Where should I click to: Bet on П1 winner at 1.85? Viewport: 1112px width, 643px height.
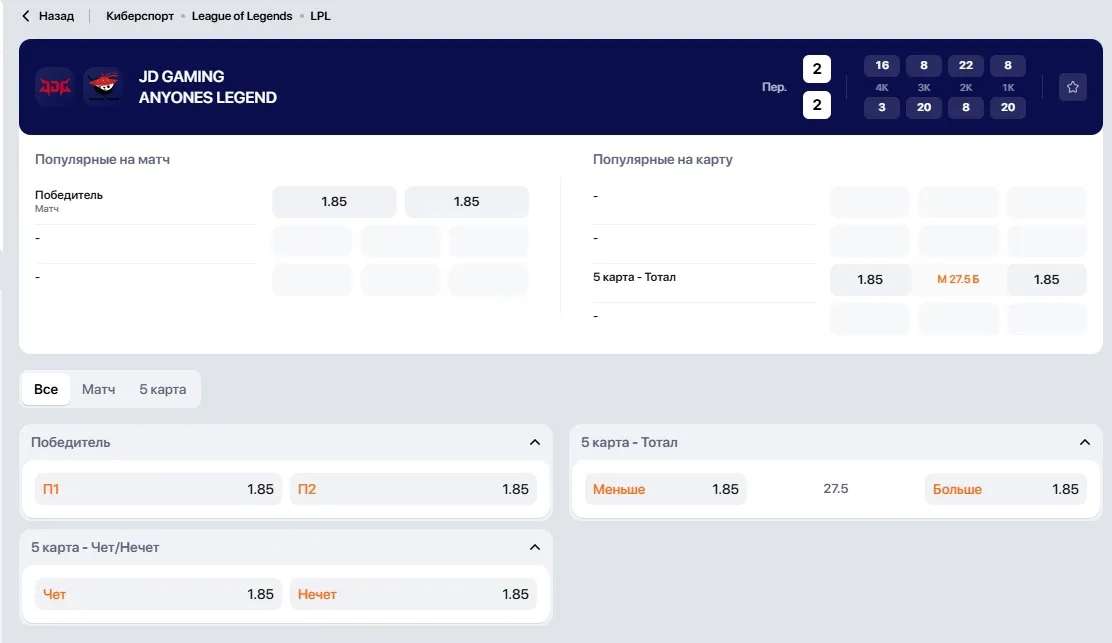(158, 489)
